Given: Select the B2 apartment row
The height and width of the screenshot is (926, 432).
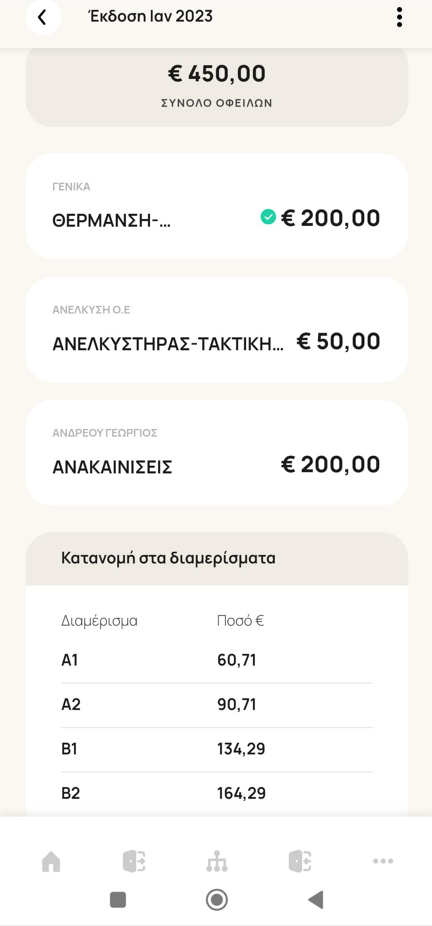Looking at the screenshot, I should pos(217,793).
